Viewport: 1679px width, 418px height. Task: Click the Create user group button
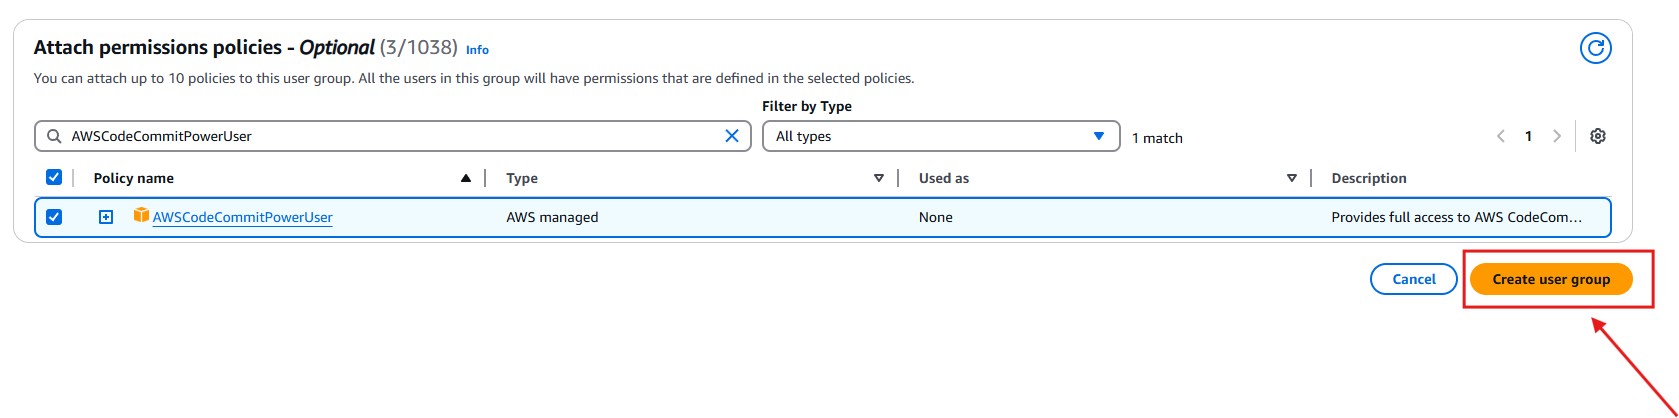click(1550, 279)
